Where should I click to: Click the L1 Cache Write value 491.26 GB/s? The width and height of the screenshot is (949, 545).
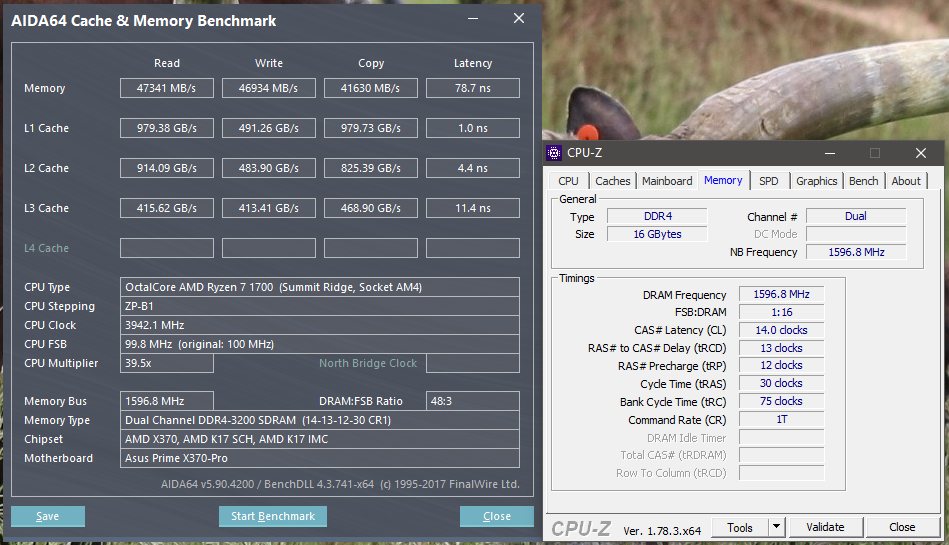pos(269,128)
